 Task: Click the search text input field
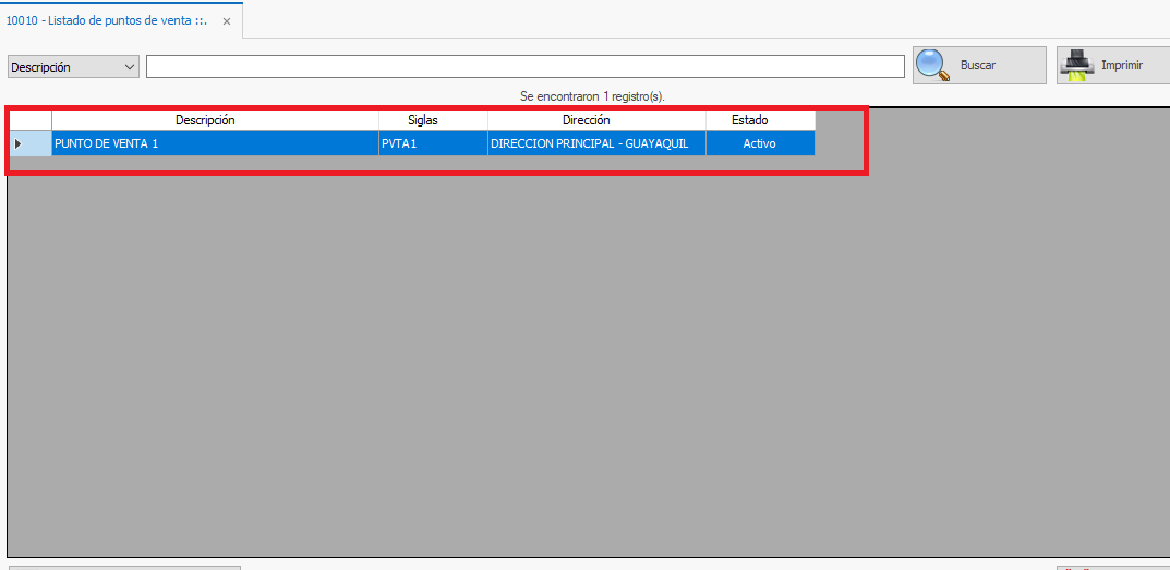tap(525, 67)
